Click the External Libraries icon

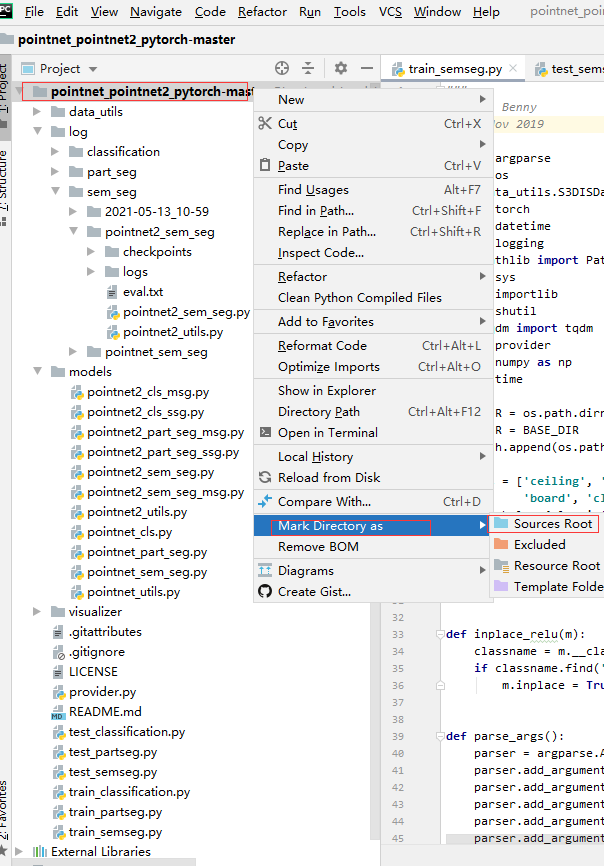pyautogui.click(x=40, y=852)
